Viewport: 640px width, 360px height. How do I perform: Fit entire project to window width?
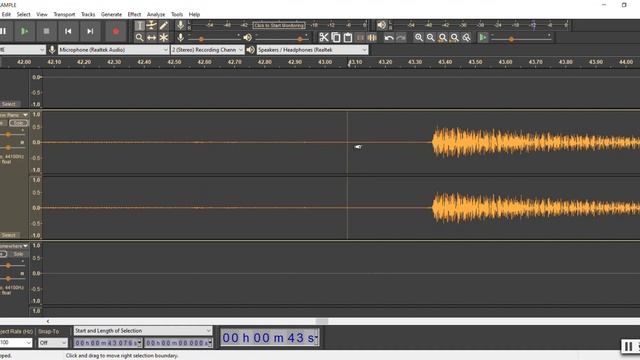tap(454, 38)
